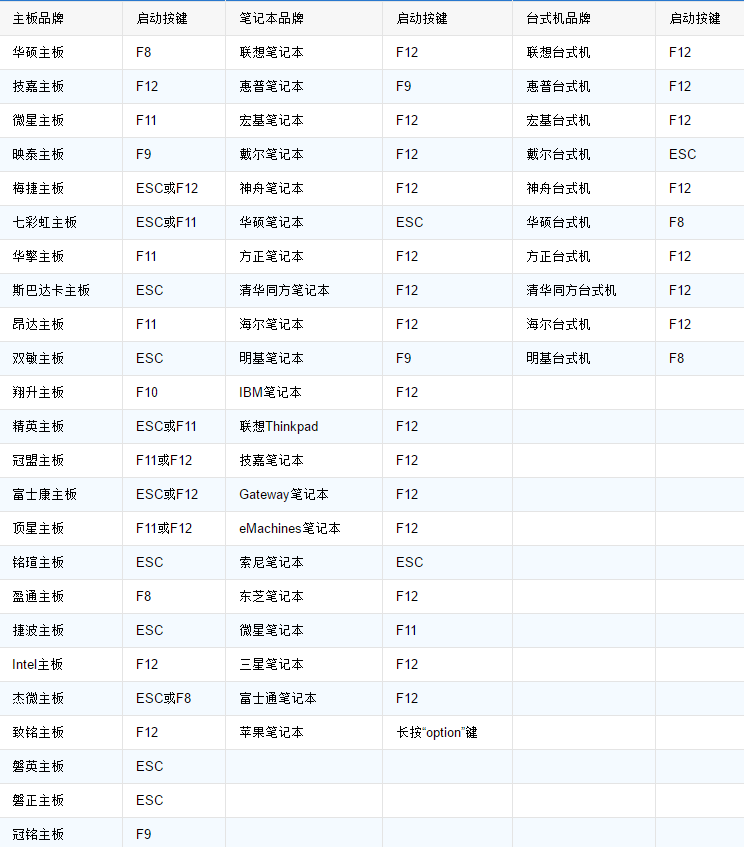Click the Intel主板 cell

38,664
